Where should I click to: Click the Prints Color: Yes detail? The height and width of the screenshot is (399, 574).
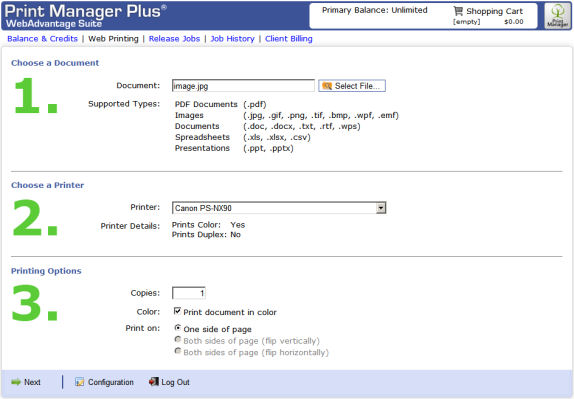(x=208, y=225)
